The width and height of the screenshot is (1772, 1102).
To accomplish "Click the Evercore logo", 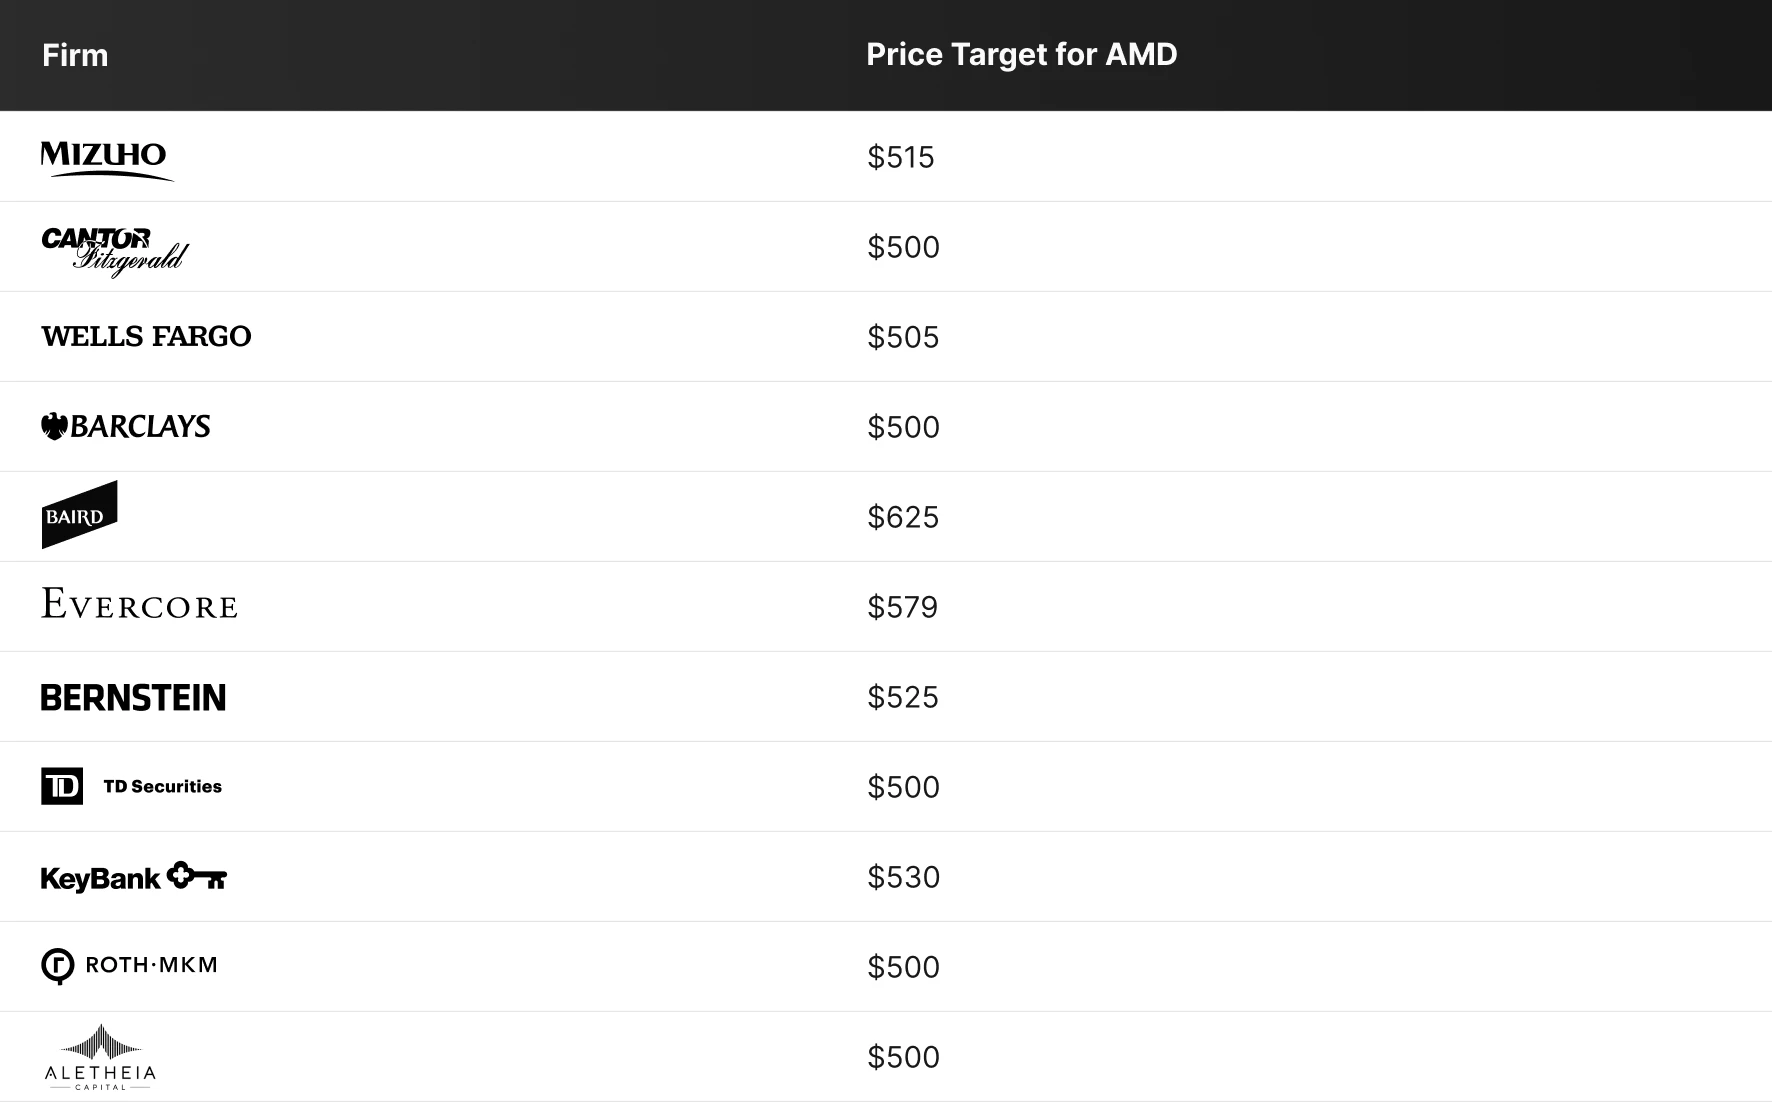I will click(x=139, y=604).
